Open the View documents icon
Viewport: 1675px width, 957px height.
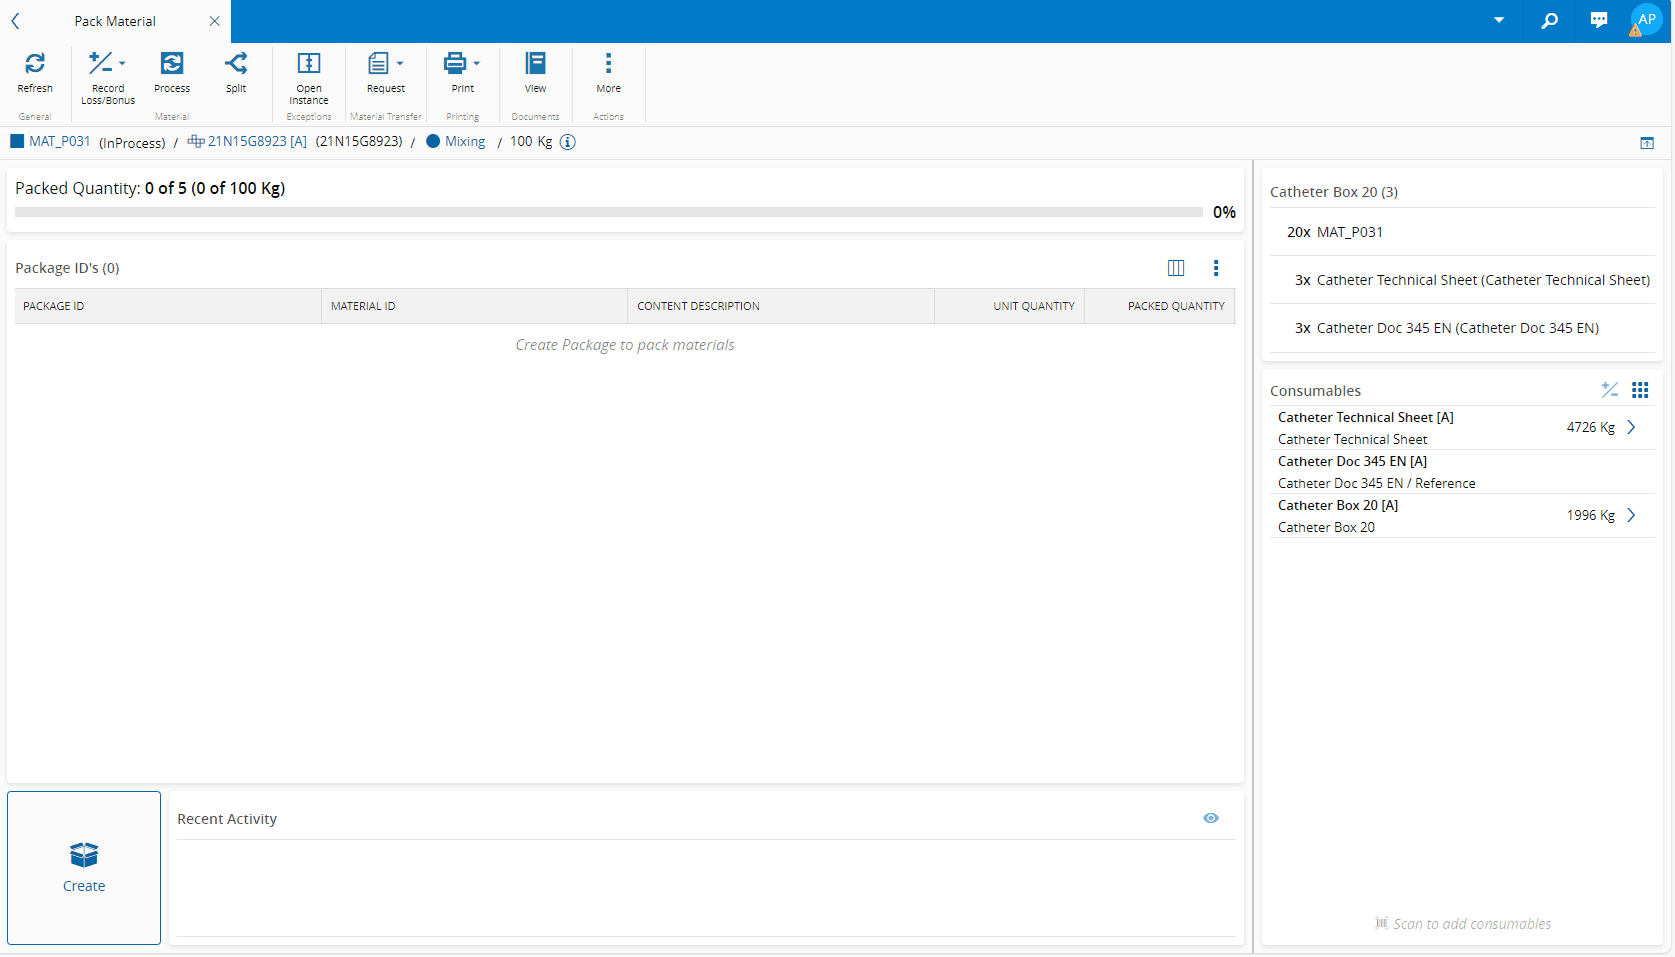point(536,64)
